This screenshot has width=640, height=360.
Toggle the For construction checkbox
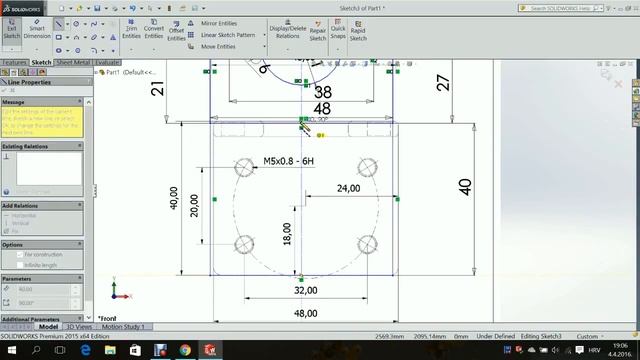(x=20, y=254)
